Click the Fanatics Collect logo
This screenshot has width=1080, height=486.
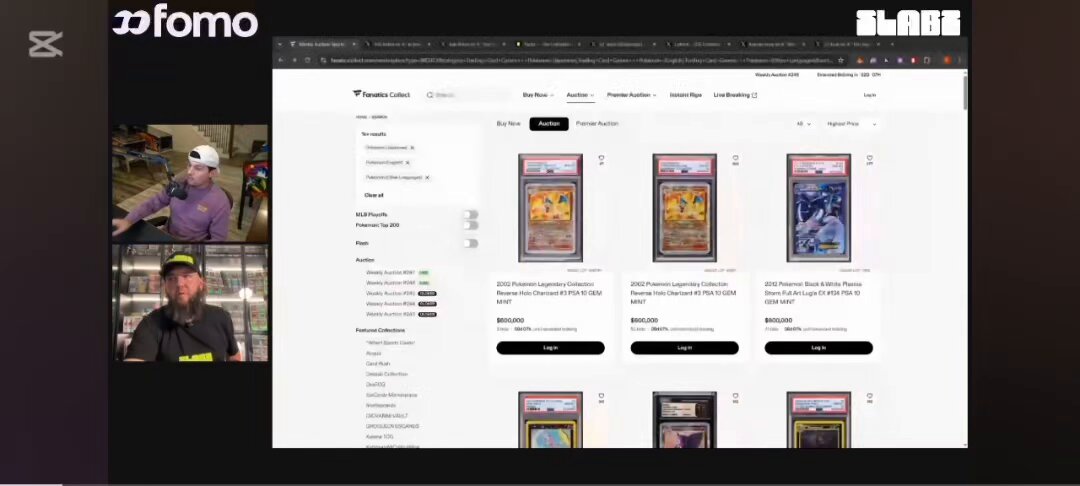(381, 95)
